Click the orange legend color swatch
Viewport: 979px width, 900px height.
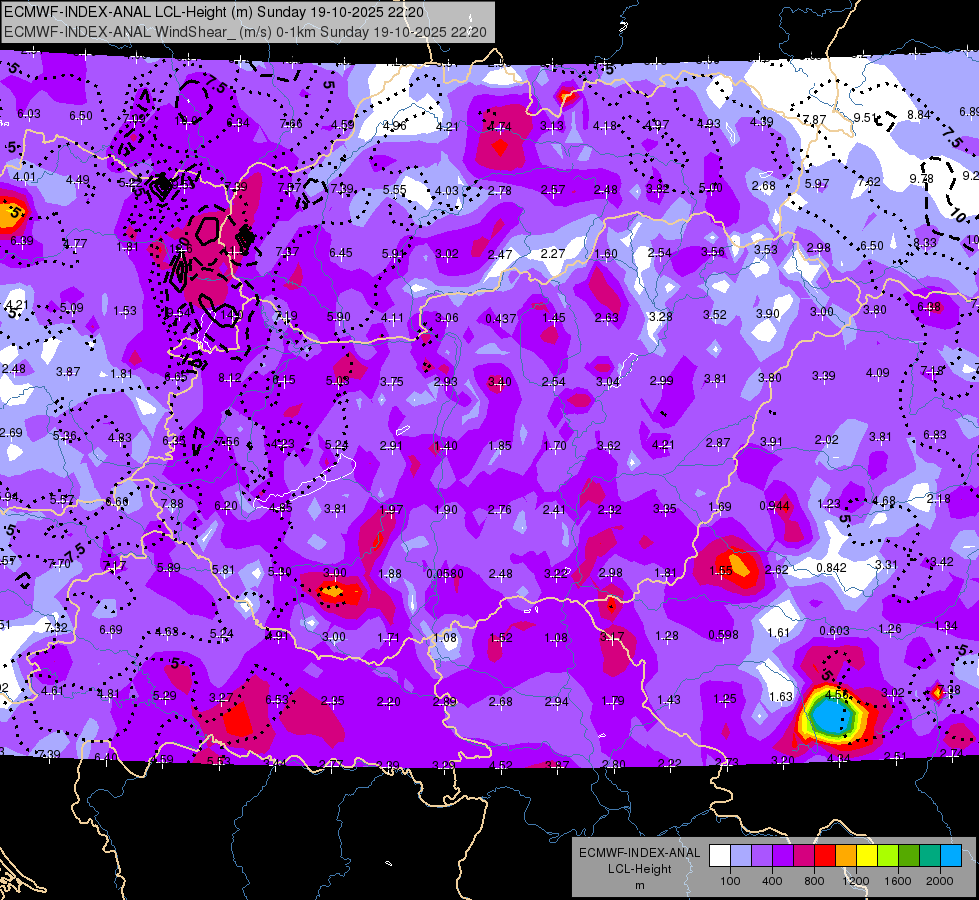click(x=846, y=855)
